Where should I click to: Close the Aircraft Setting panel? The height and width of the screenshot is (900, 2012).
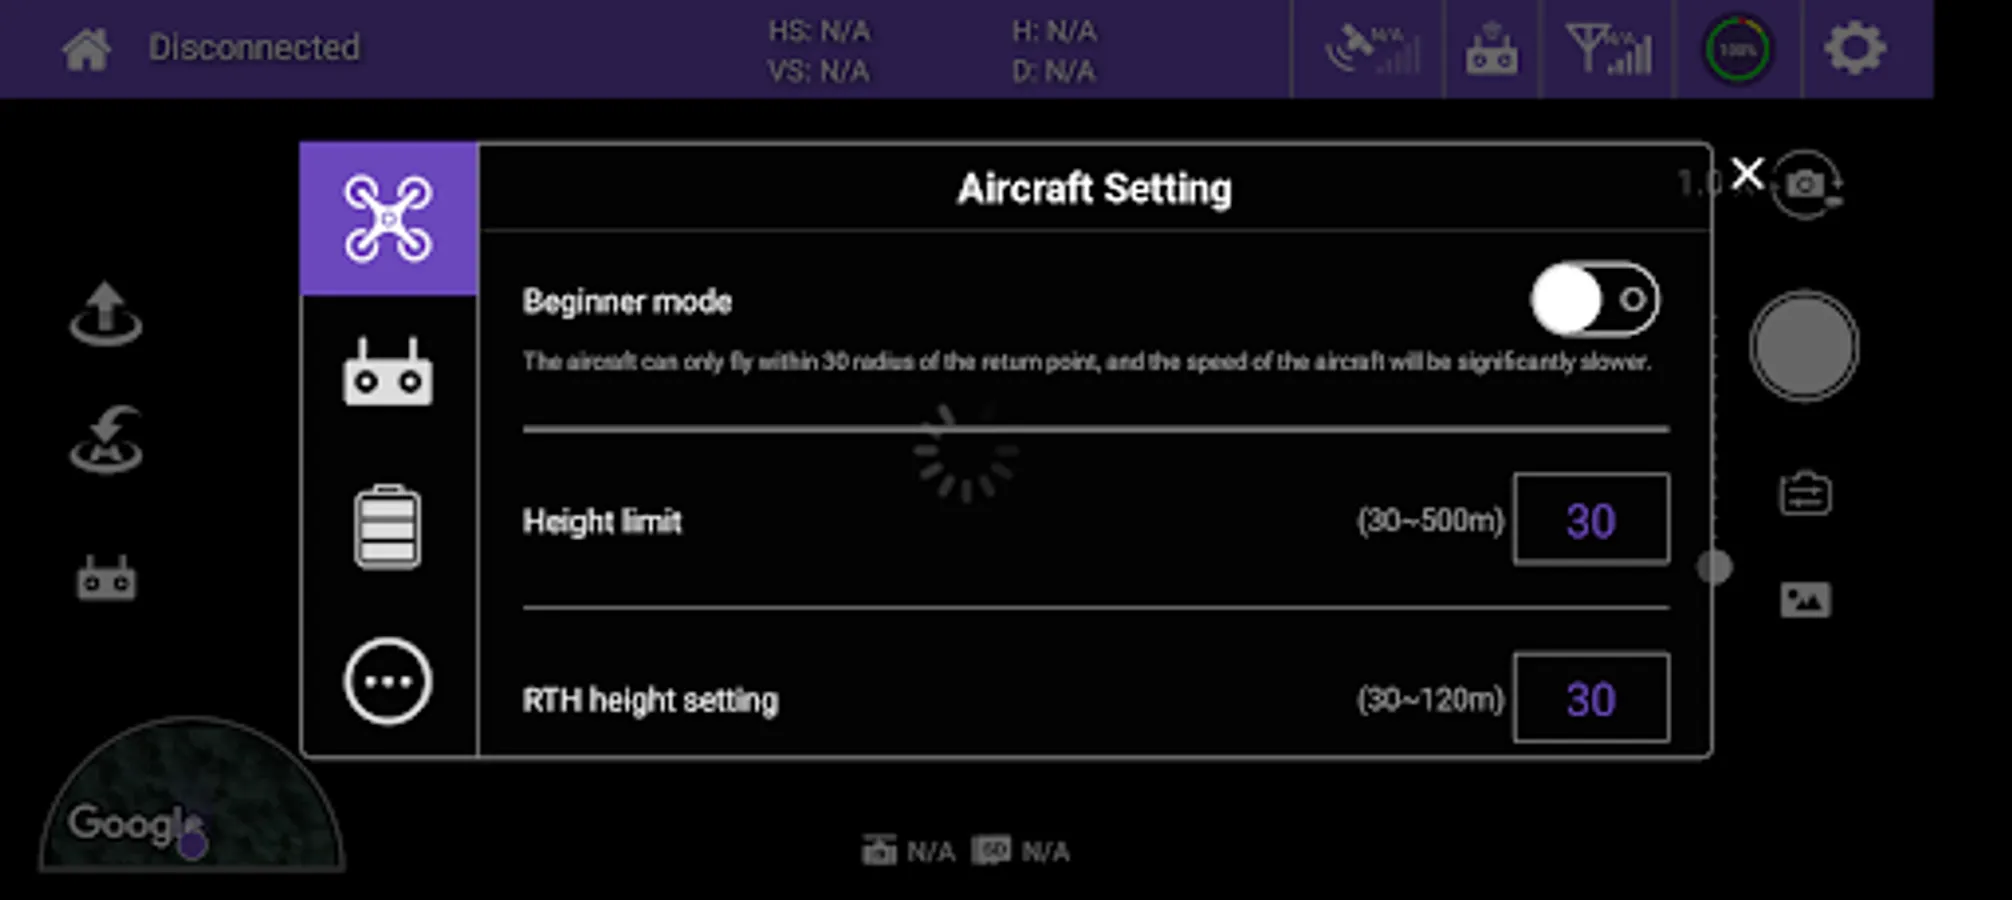coord(1747,174)
